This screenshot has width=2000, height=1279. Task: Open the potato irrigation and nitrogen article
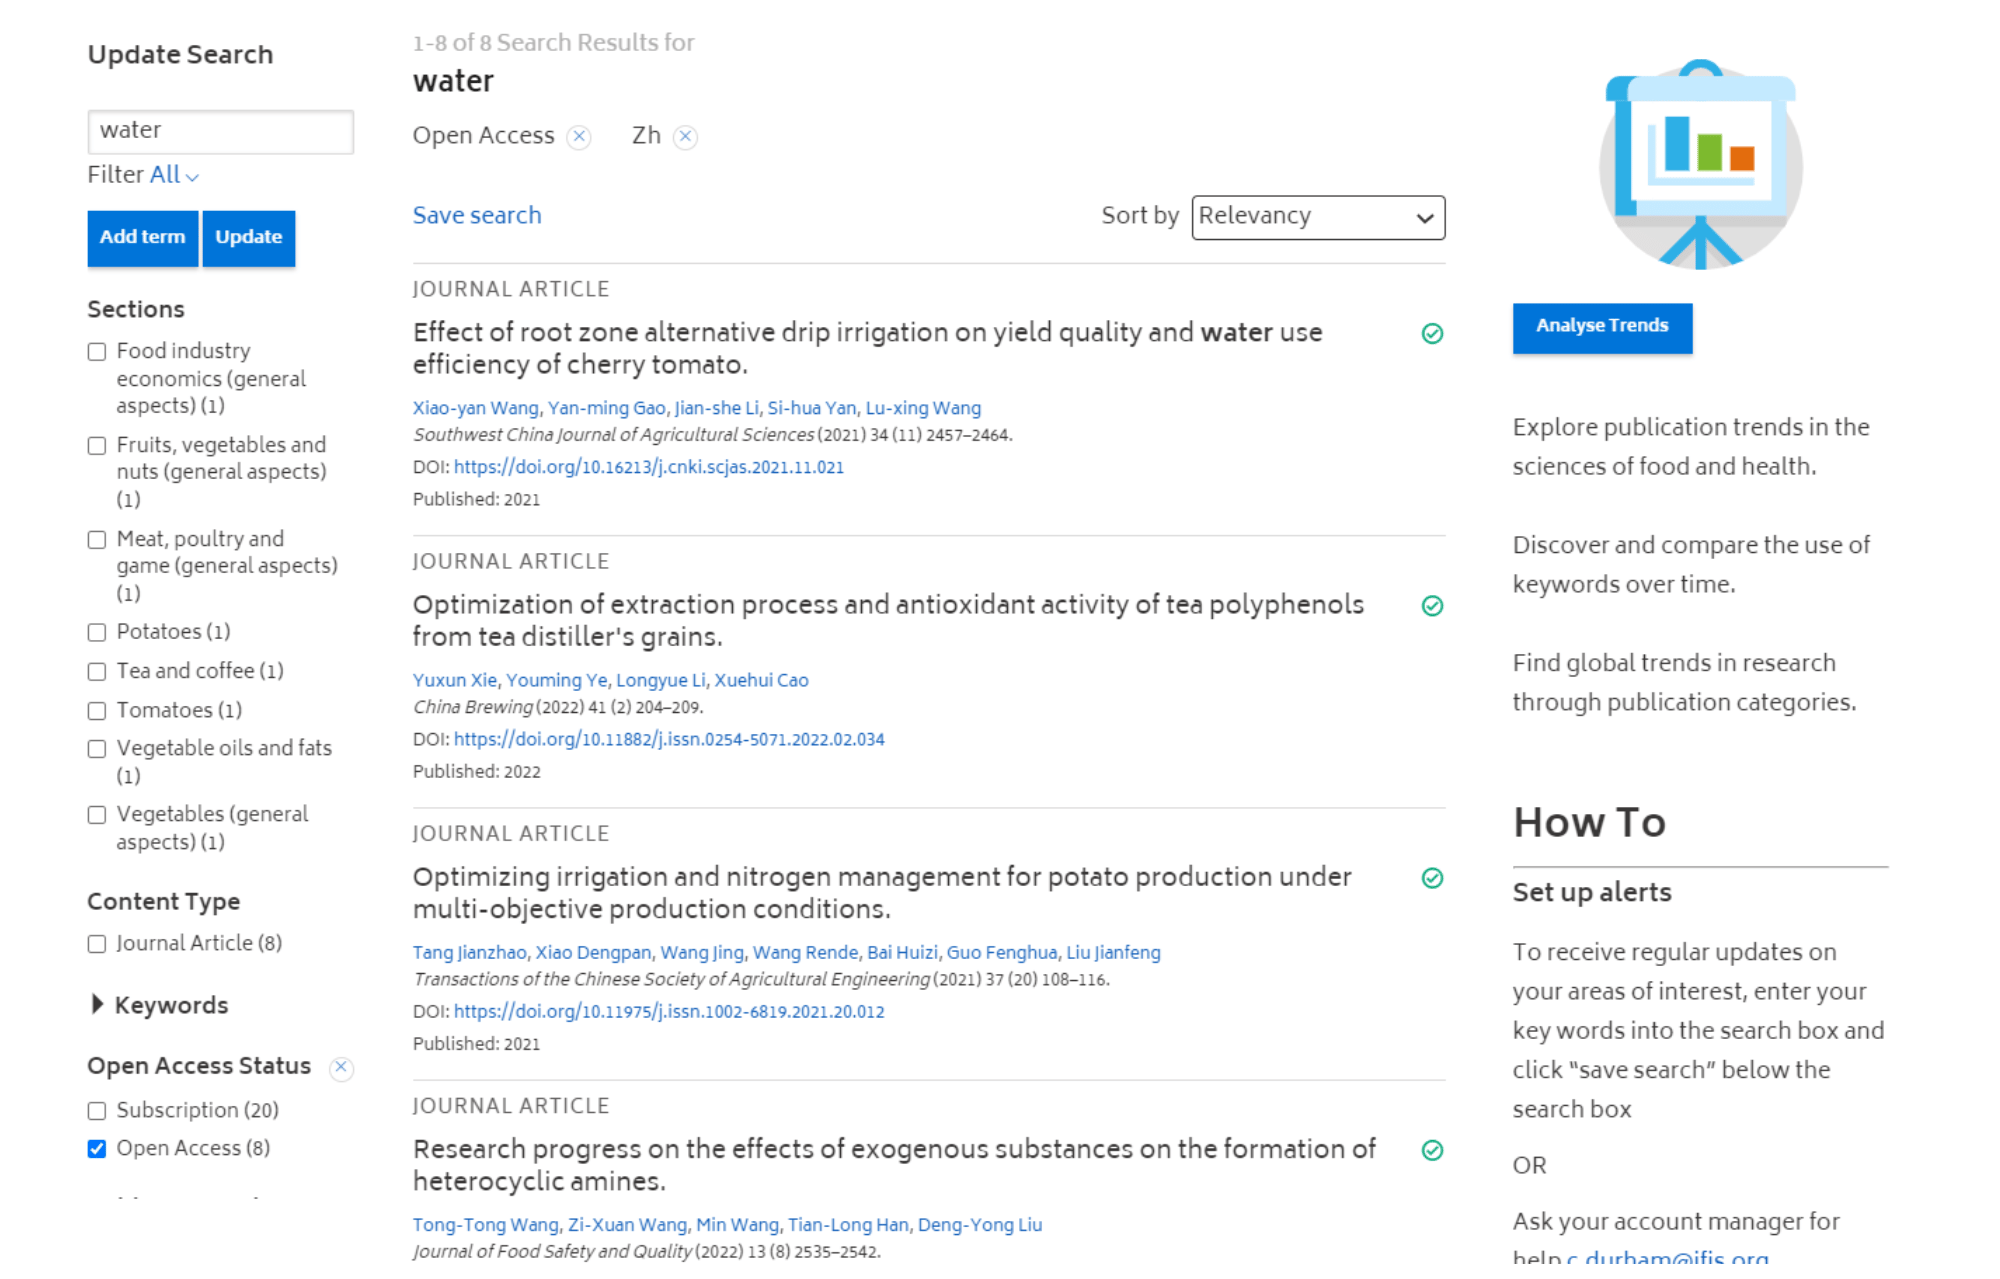coord(882,892)
